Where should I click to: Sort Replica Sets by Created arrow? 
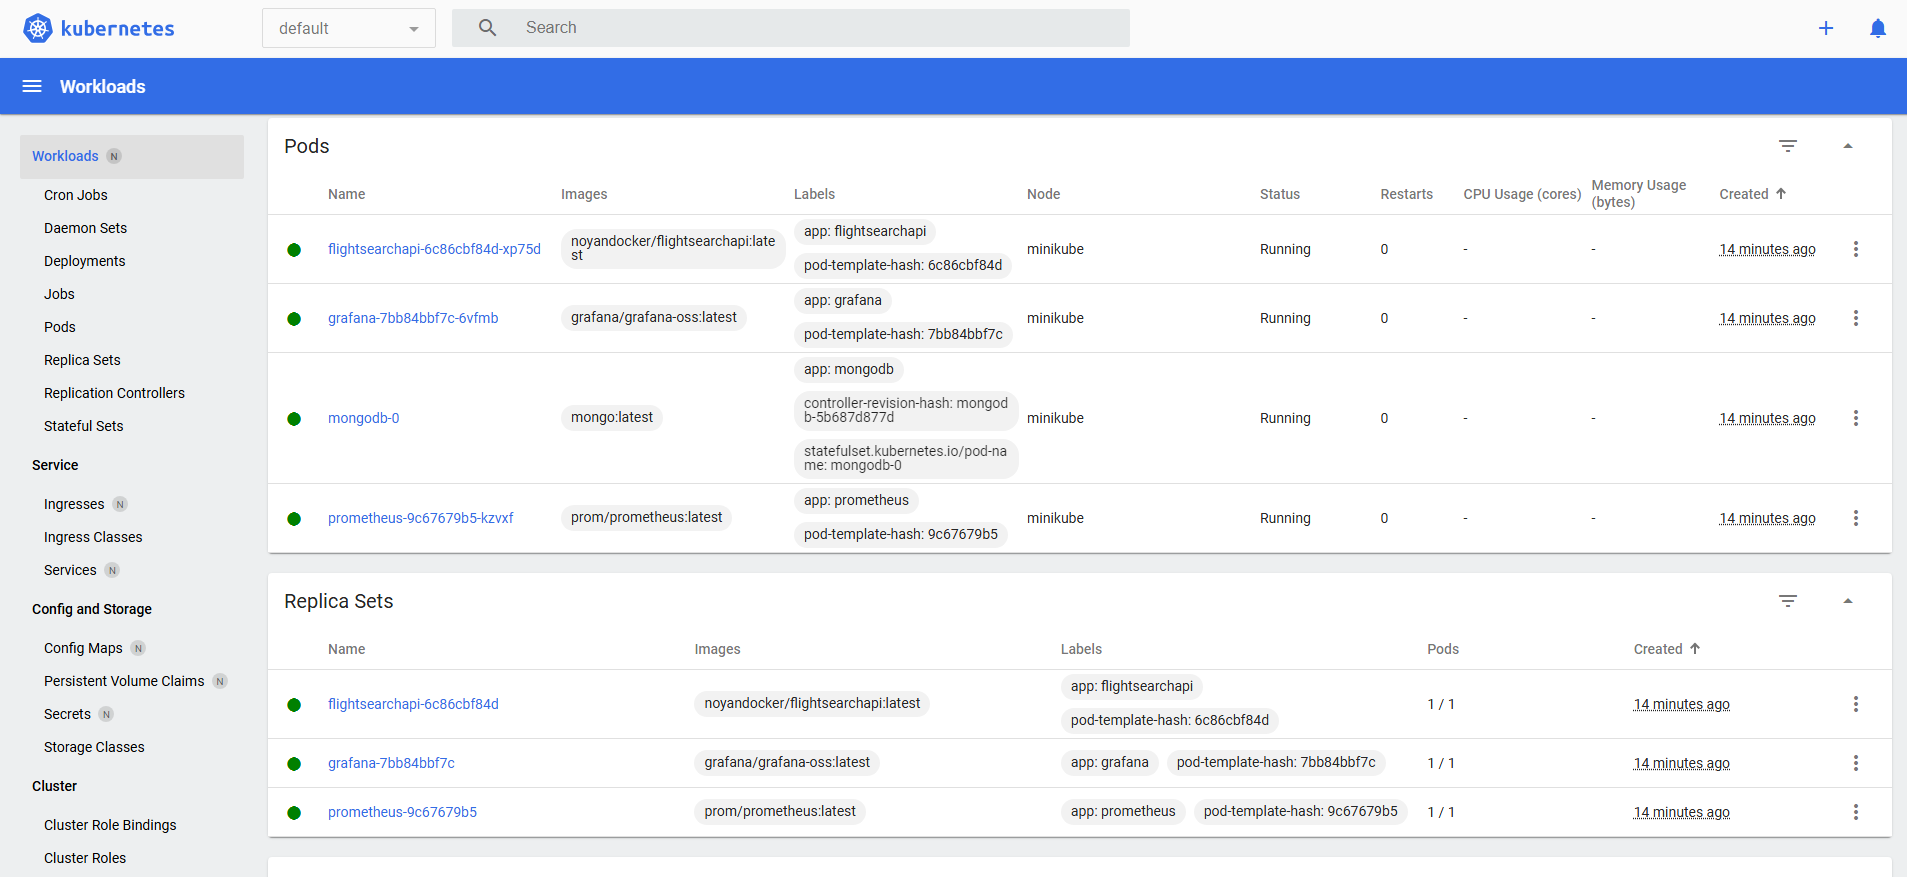click(x=1695, y=649)
